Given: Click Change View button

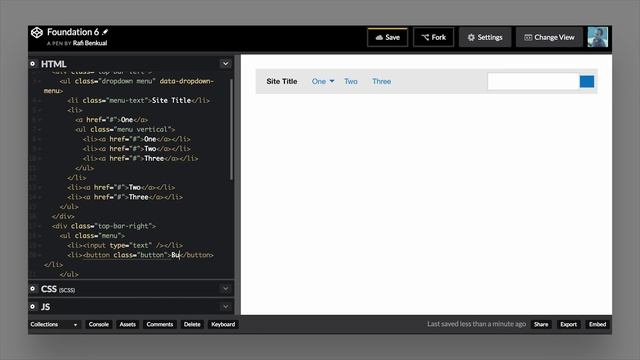Looking at the screenshot, I should (x=549, y=38).
